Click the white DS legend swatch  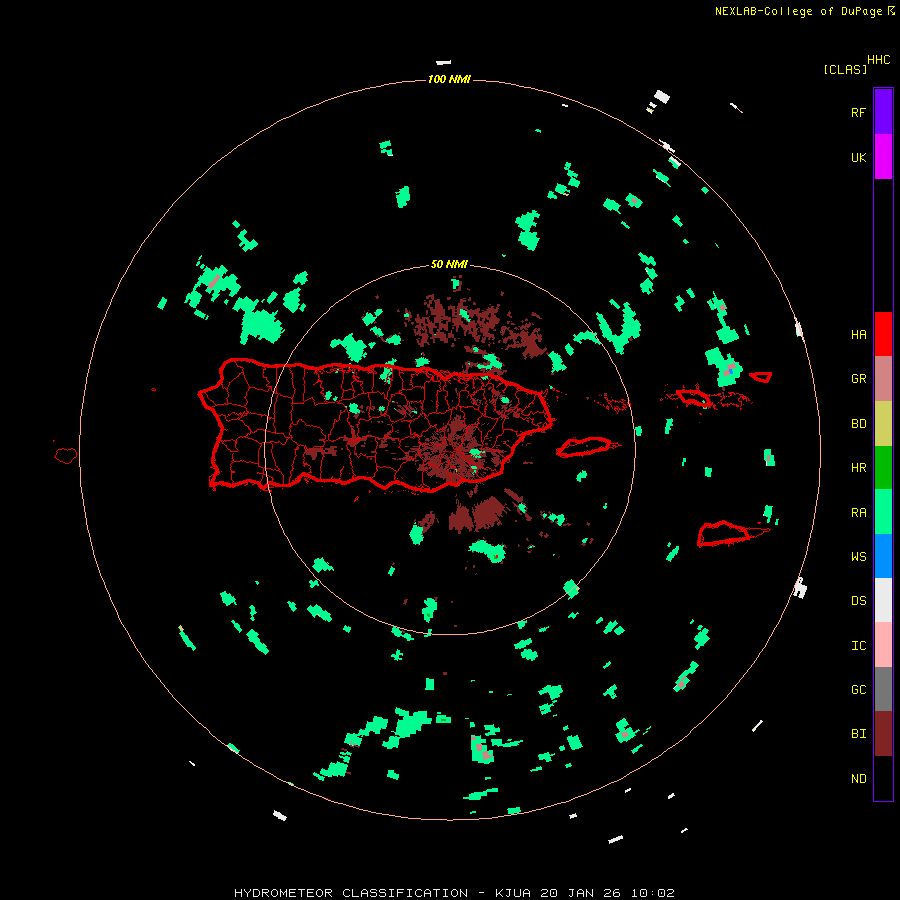coord(883,600)
